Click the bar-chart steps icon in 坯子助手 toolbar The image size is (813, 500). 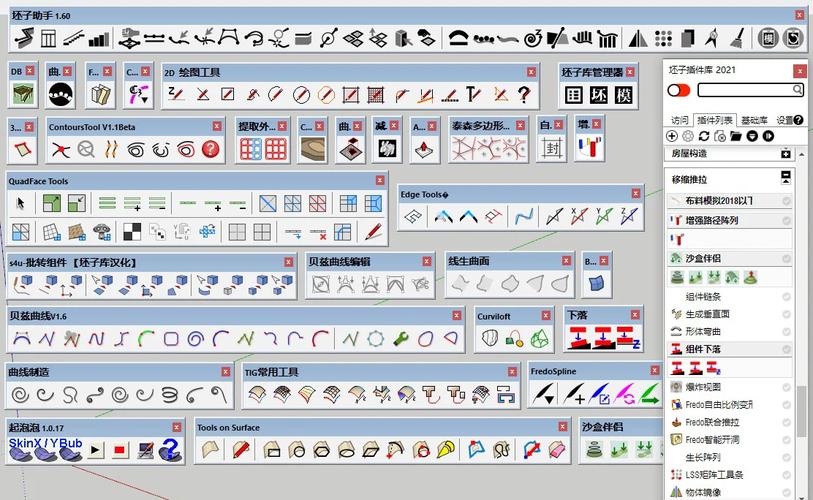coord(99,38)
